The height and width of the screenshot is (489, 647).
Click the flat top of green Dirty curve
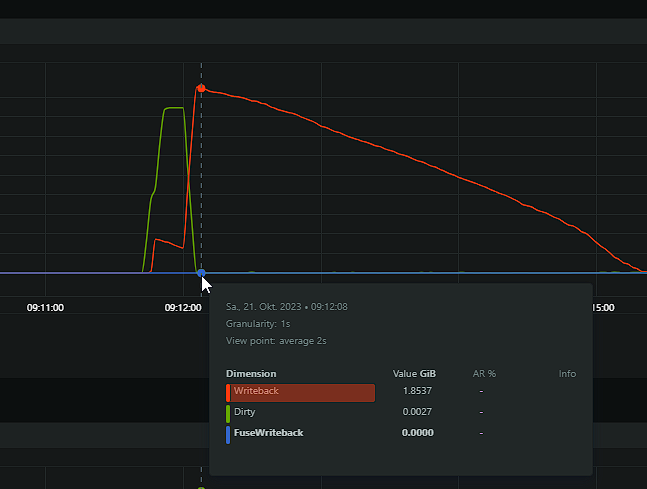pyautogui.click(x=174, y=108)
